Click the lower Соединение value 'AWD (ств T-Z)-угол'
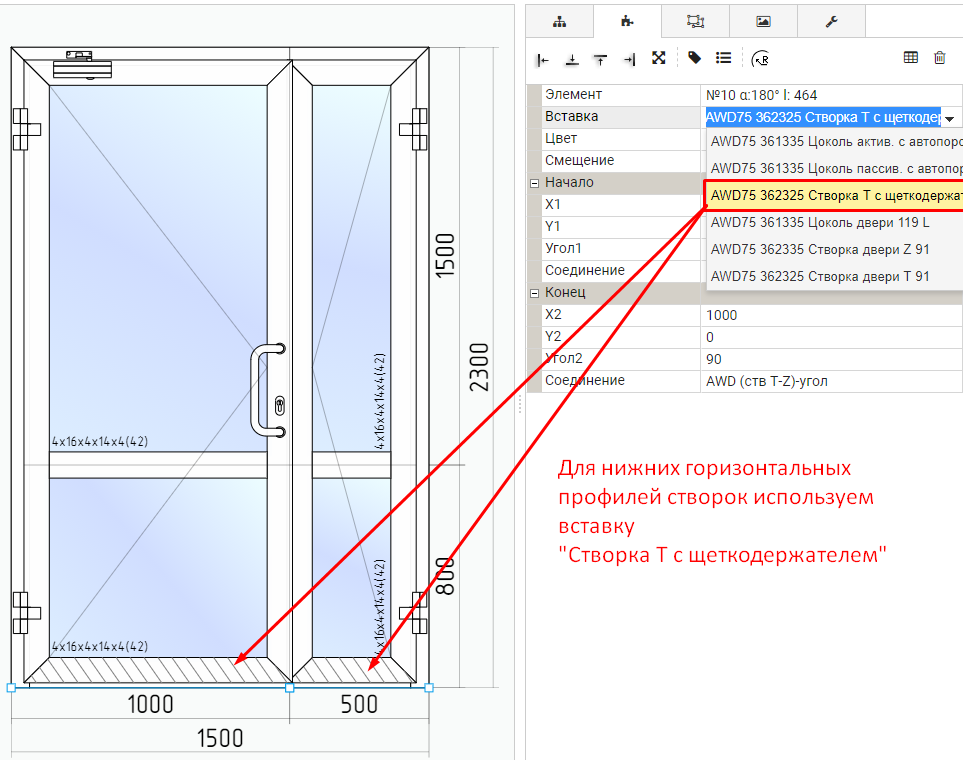The width and height of the screenshot is (963, 760). coord(832,381)
